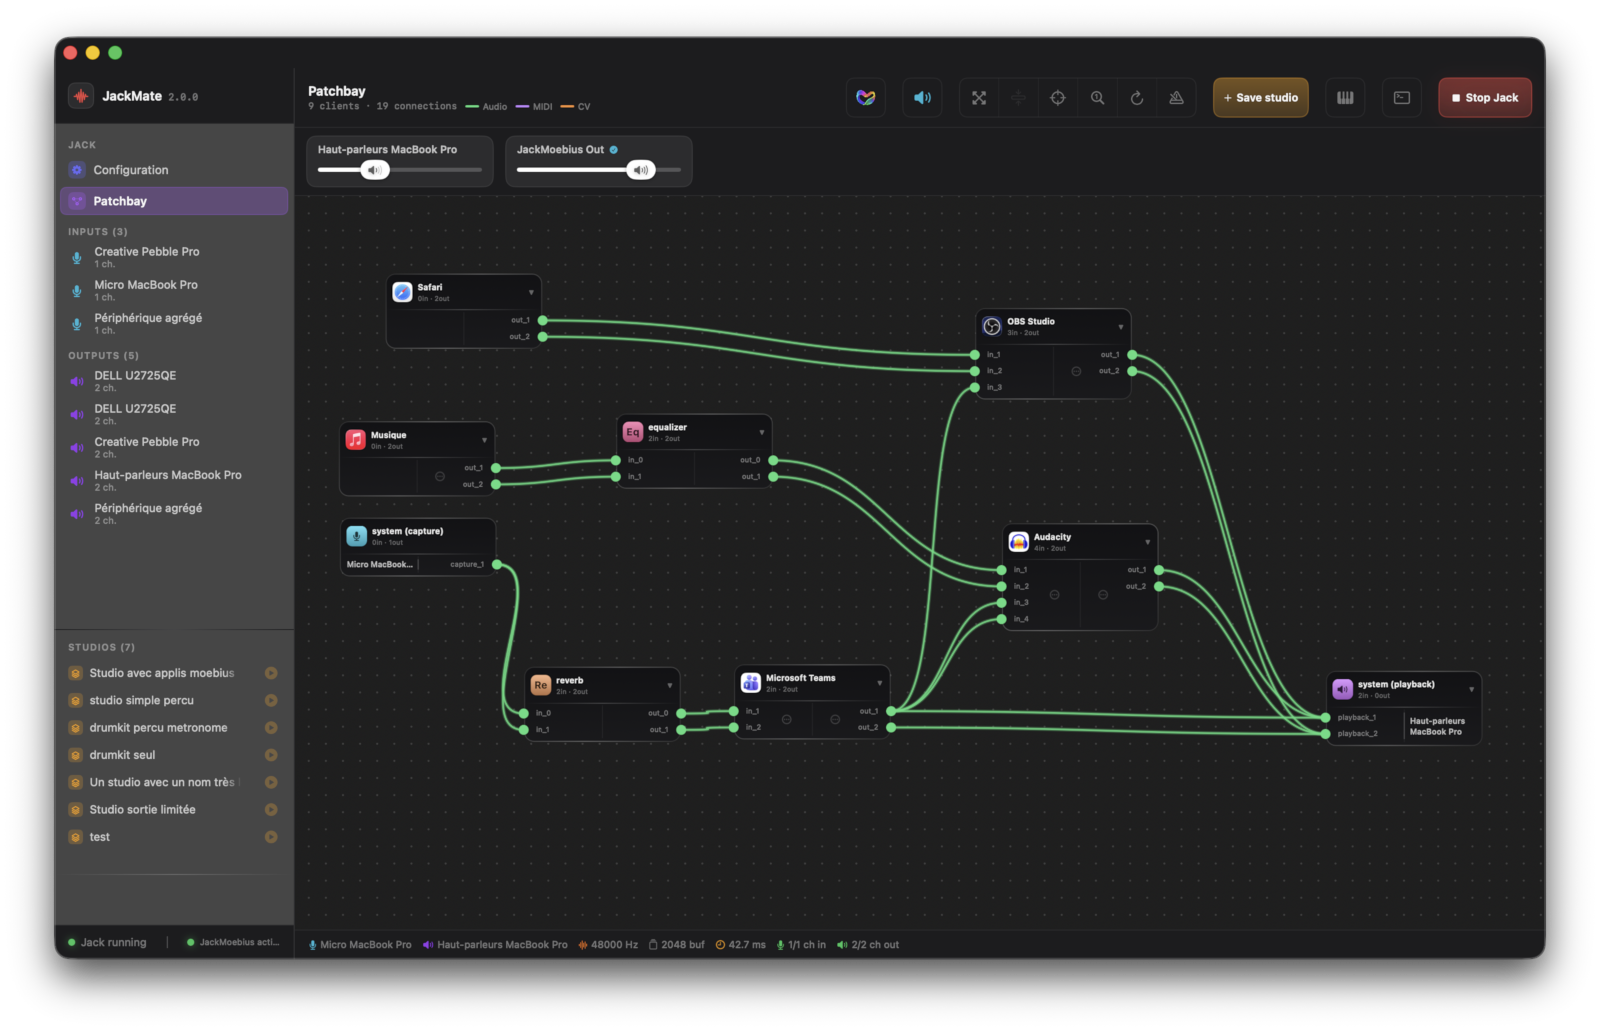Expand the Safari node dropdown arrow
The width and height of the screenshot is (1600, 1031).
pos(531,293)
